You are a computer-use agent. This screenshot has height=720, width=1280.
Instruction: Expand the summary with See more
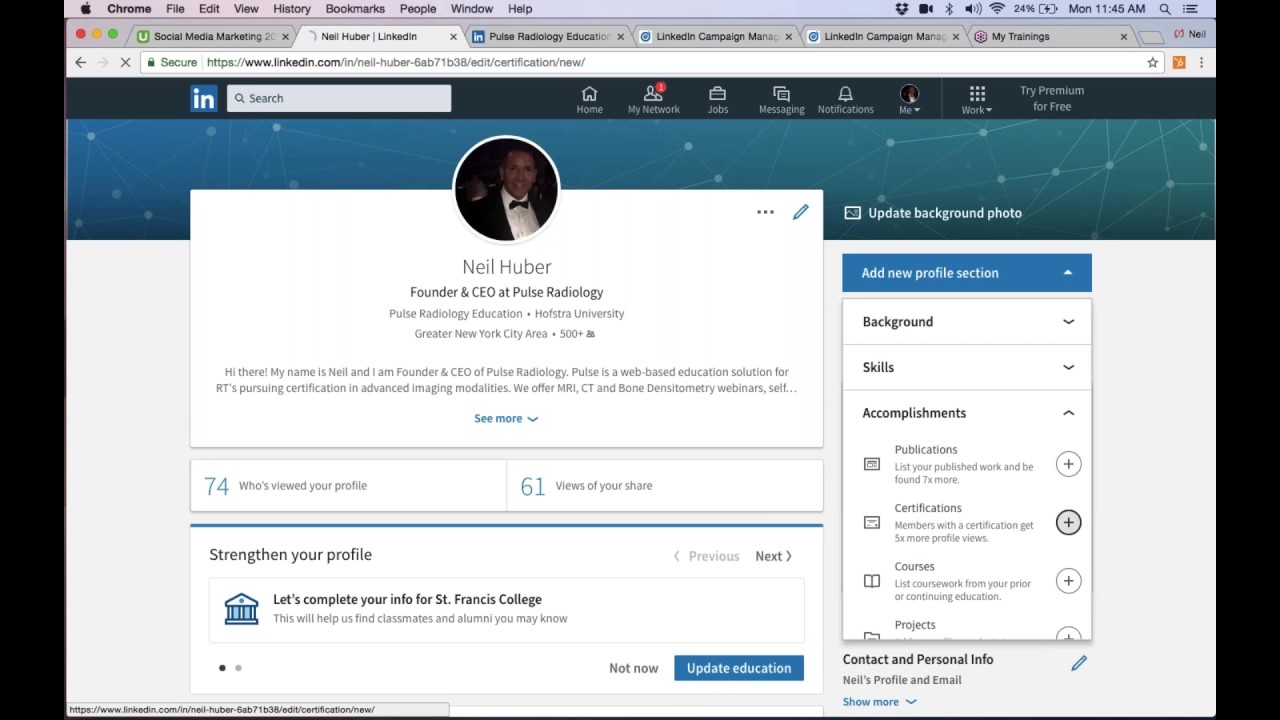506,419
